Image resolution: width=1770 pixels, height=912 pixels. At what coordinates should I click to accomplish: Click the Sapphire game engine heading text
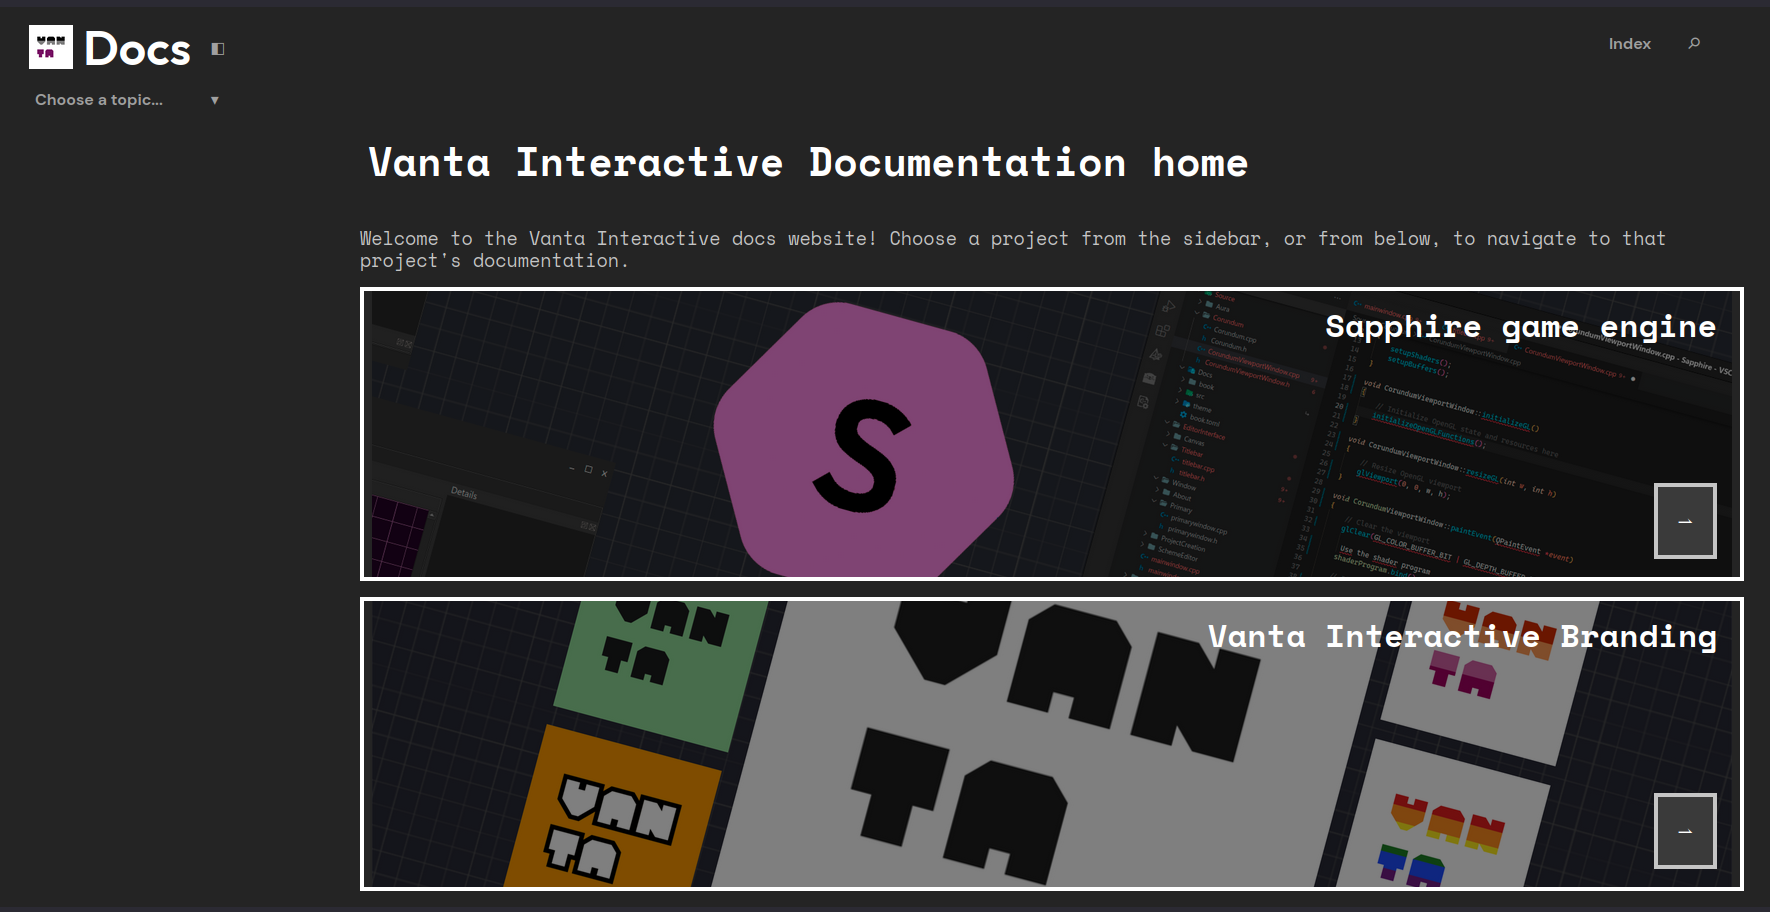1520,327
